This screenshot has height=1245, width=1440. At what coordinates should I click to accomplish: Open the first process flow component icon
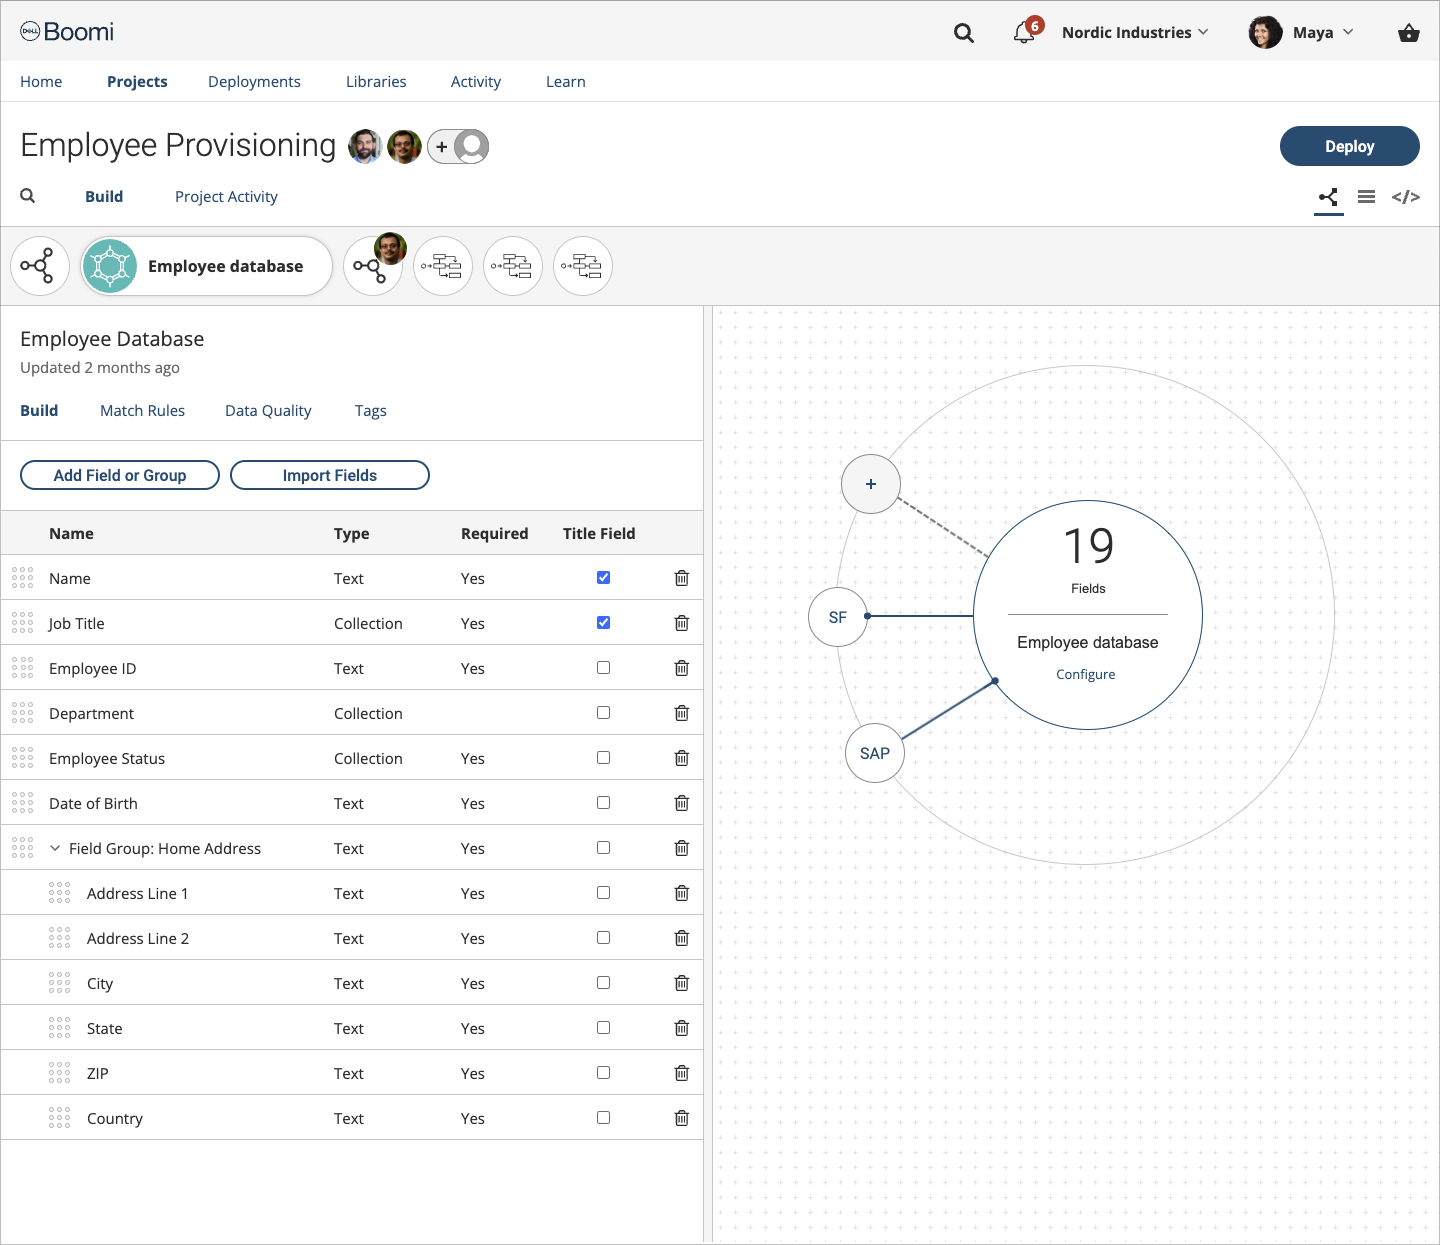pyautogui.click(x=40, y=266)
